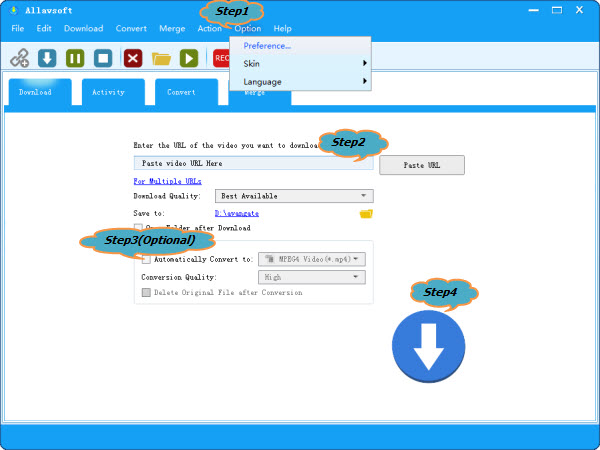Expand the Skin submenu
This screenshot has height=450, width=600.
click(x=300, y=64)
